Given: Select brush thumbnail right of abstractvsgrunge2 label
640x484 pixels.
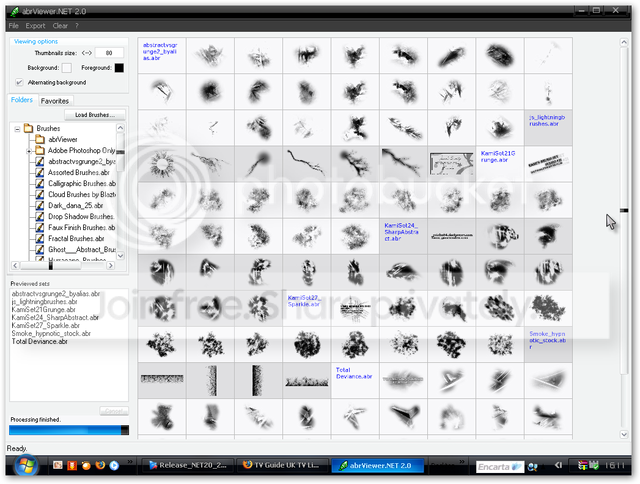Looking at the screenshot, I should tap(210, 56).
